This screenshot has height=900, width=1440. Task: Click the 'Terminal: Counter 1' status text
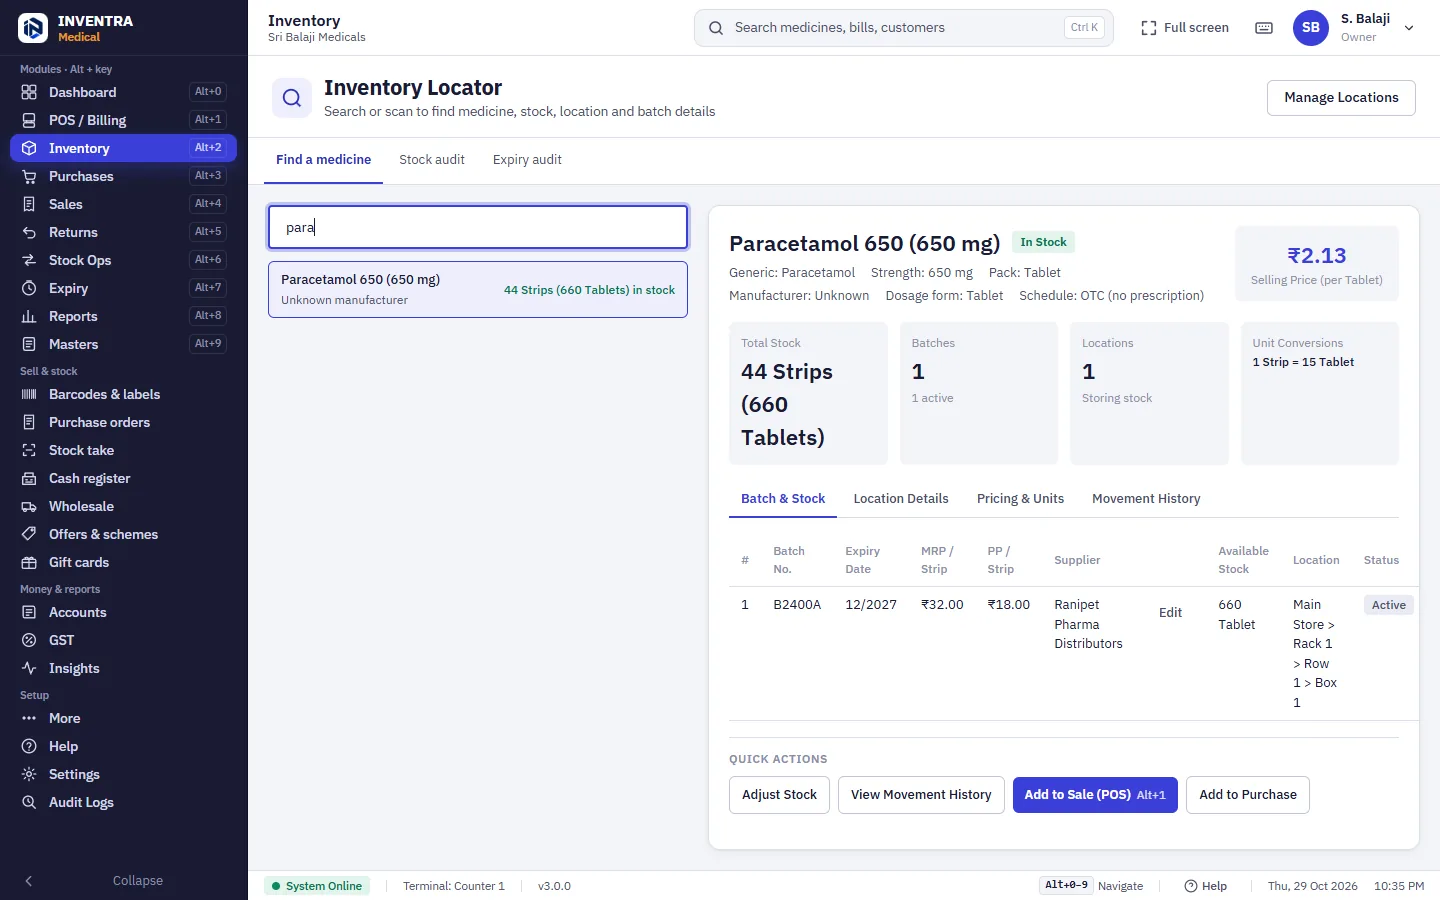pyautogui.click(x=454, y=886)
